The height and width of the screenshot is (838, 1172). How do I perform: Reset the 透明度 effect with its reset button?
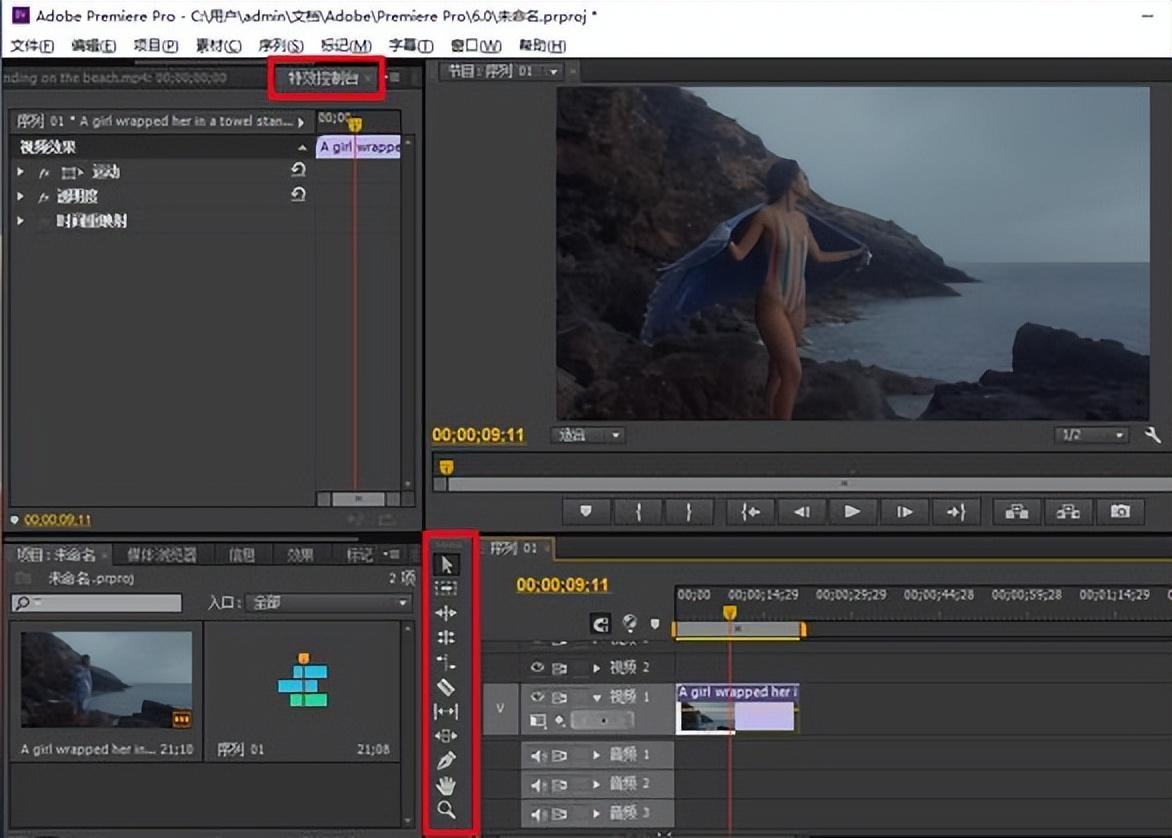(x=298, y=196)
